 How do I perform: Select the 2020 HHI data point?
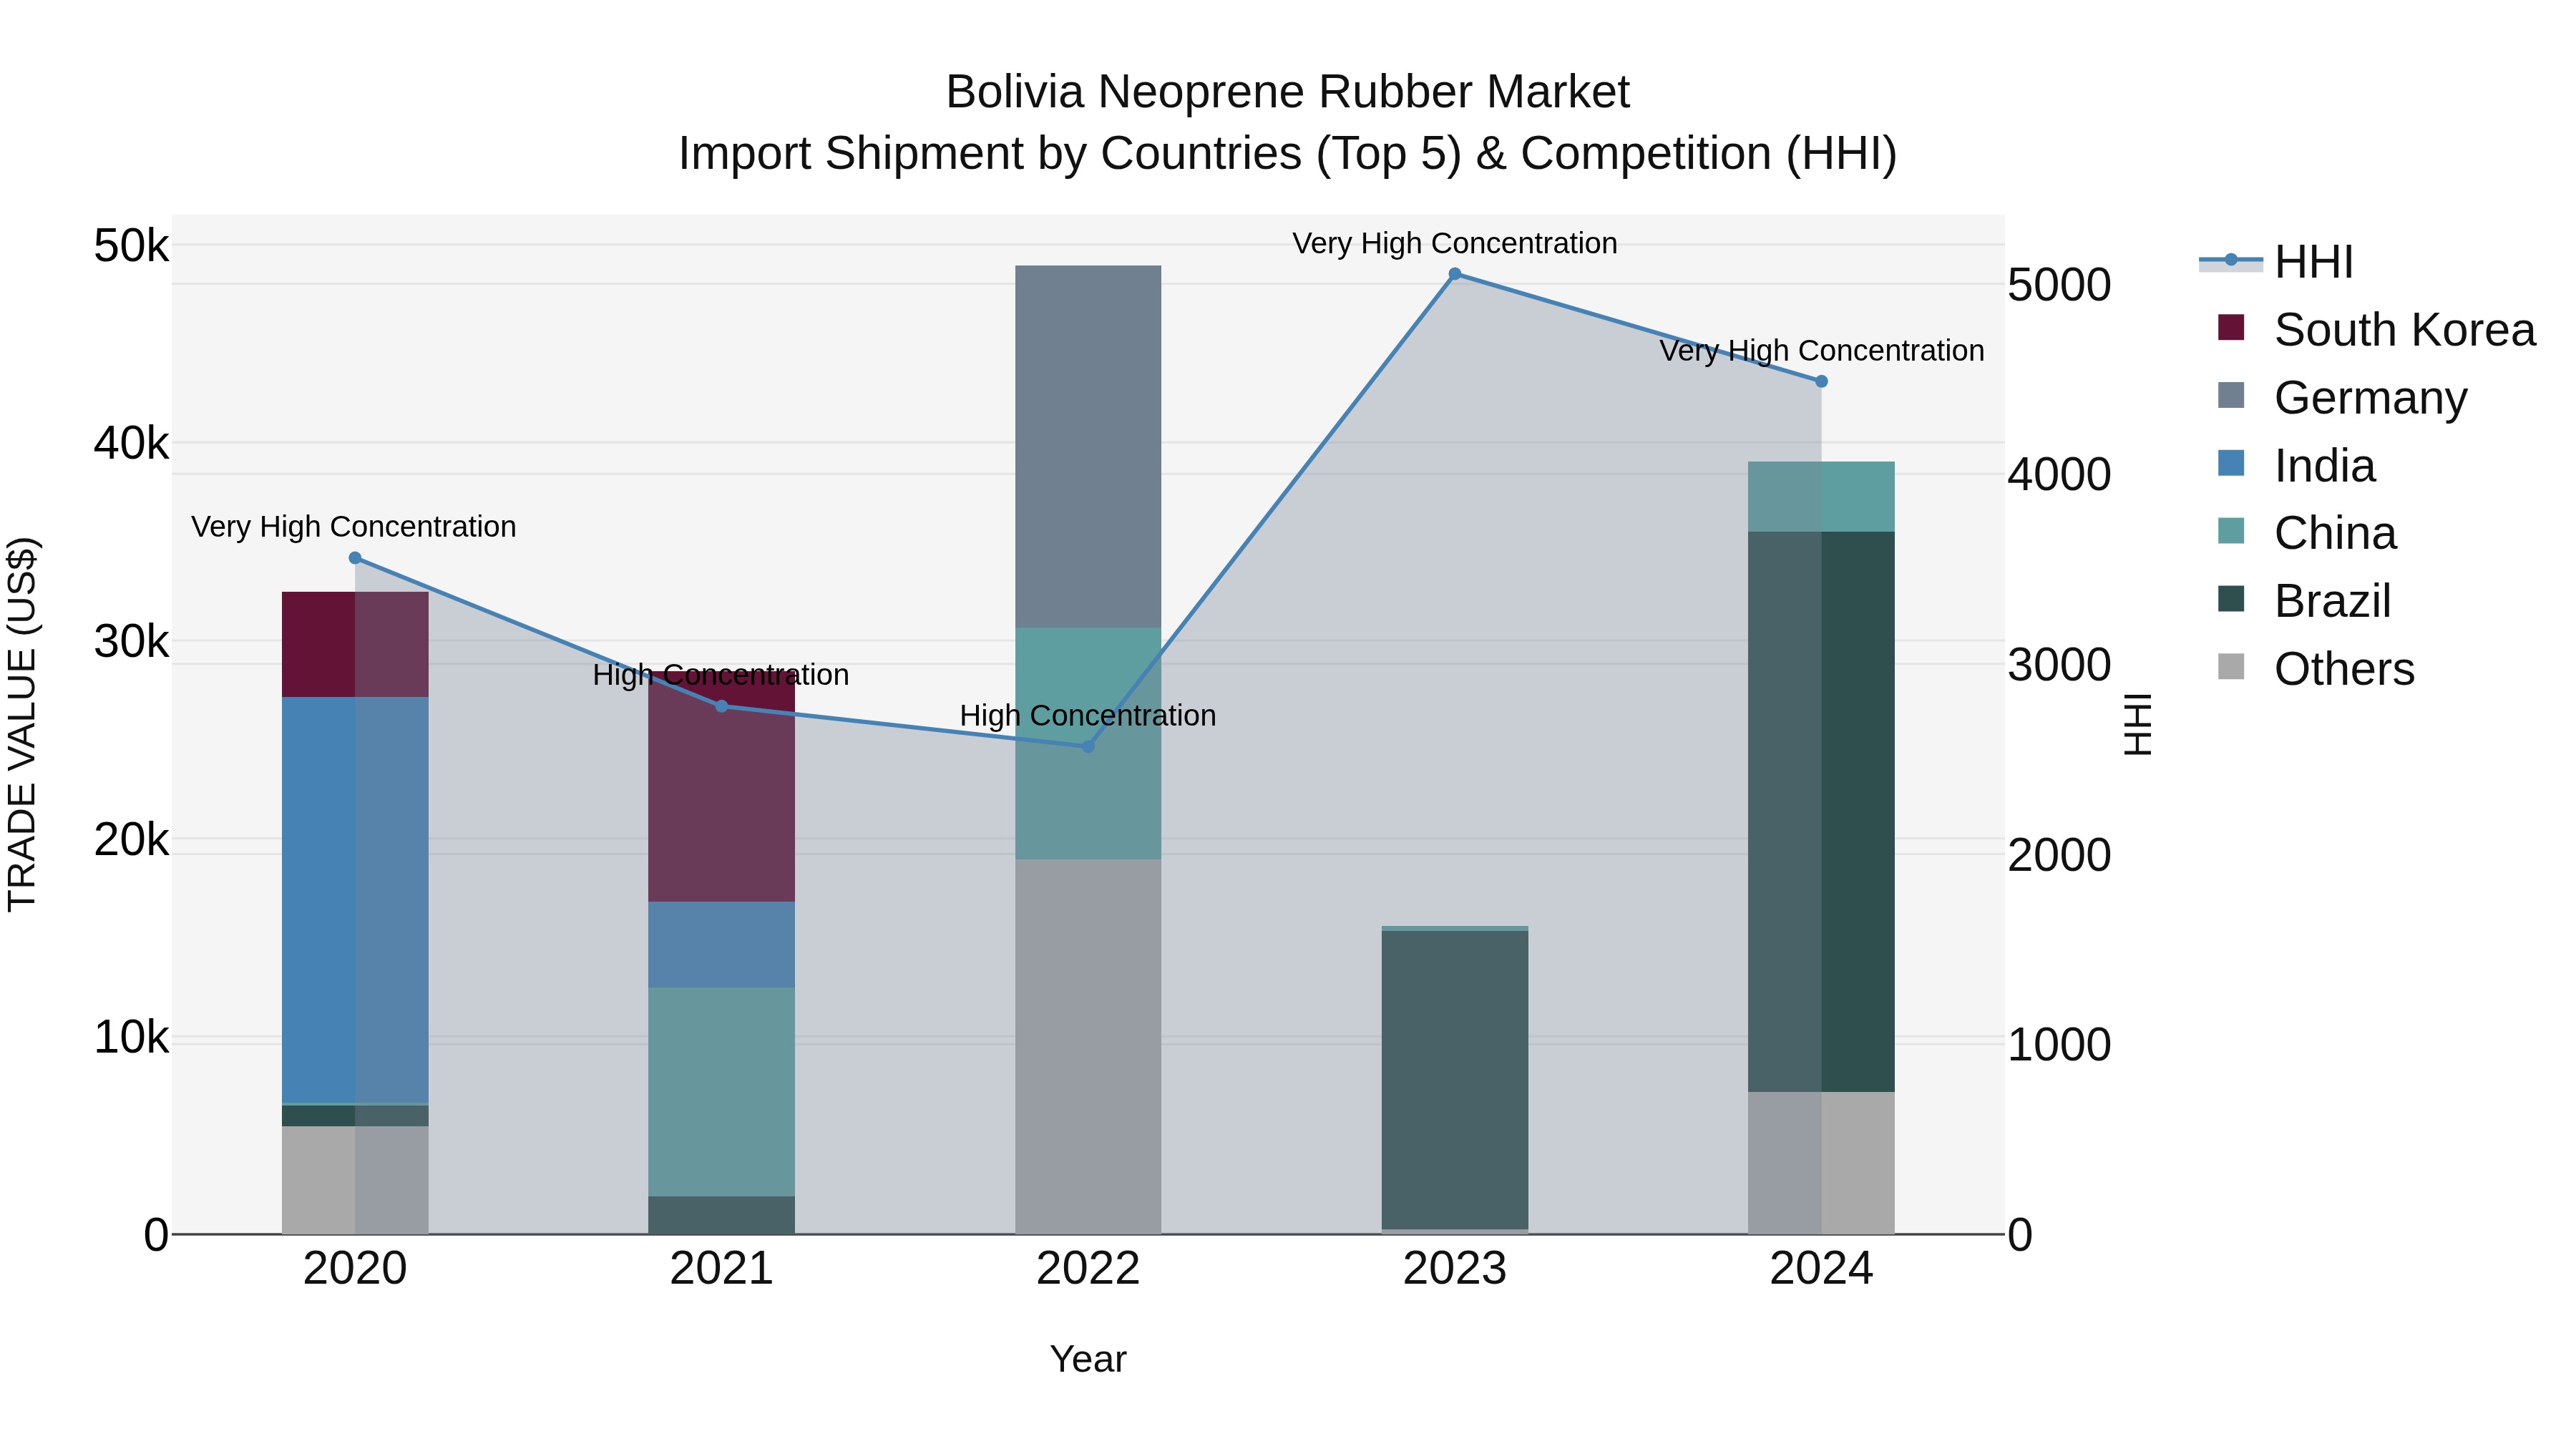tap(355, 558)
